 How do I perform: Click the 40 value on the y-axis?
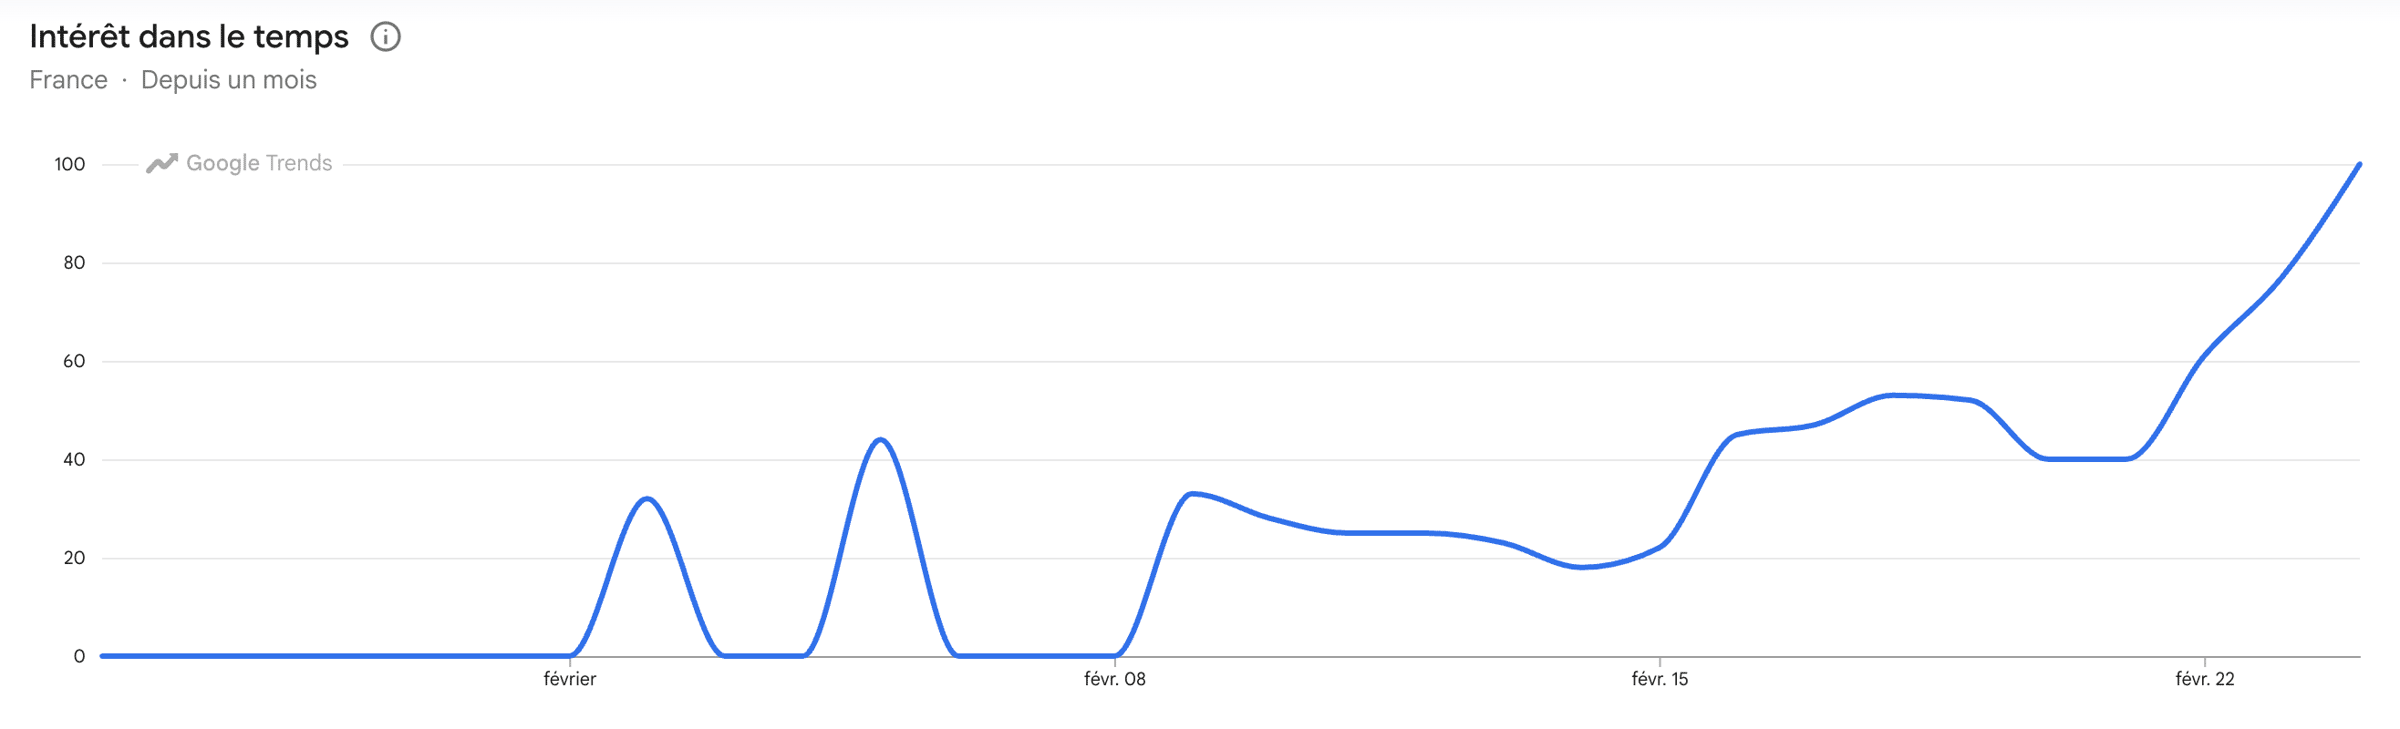pyautogui.click(x=74, y=460)
